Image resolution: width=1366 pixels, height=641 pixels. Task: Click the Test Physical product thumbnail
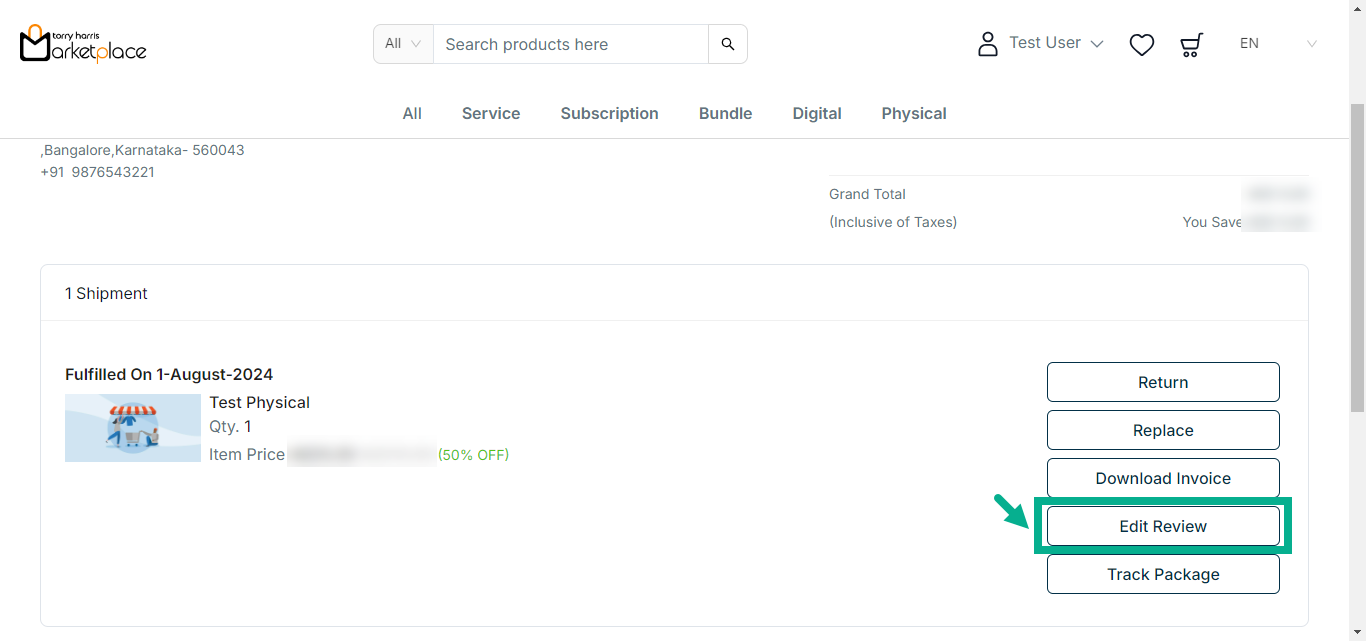click(x=133, y=428)
